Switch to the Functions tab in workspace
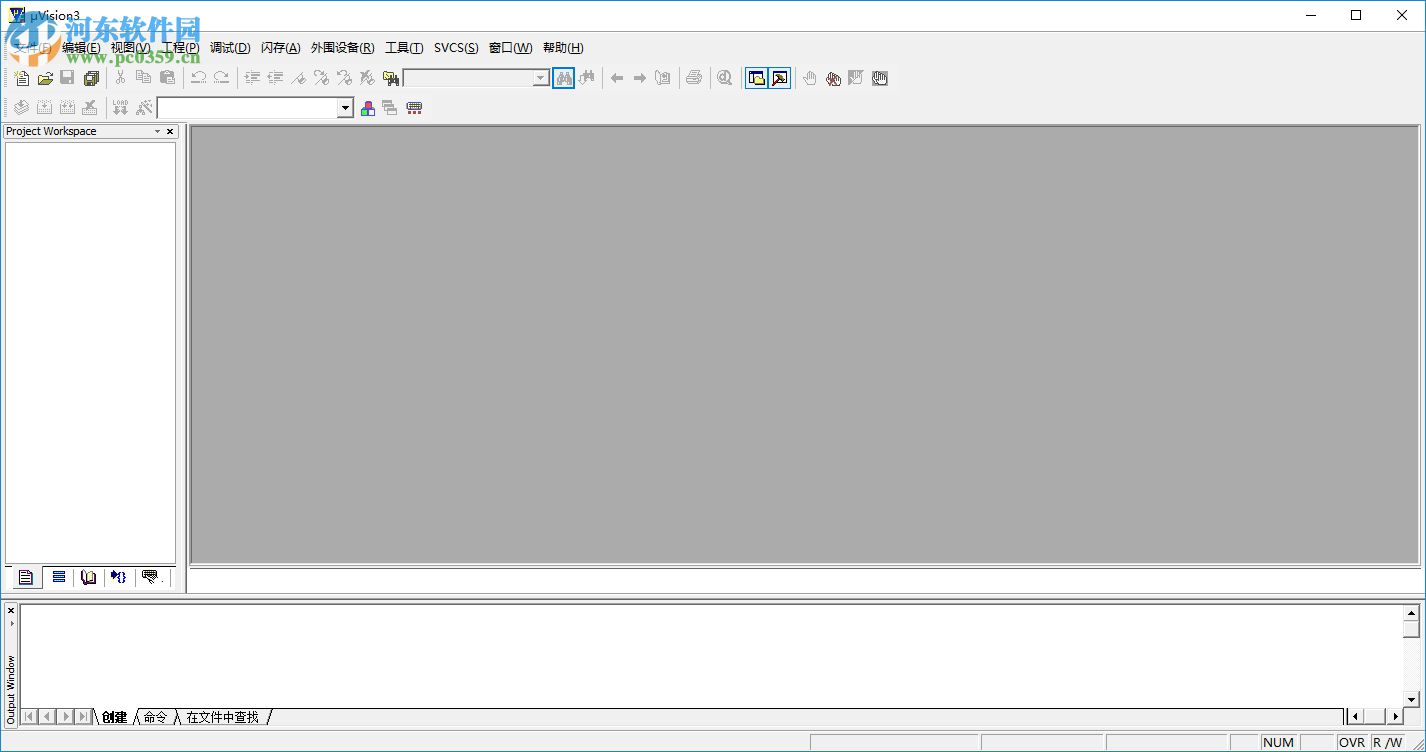This screenshot has width=1426, height=752. point(119,577)
